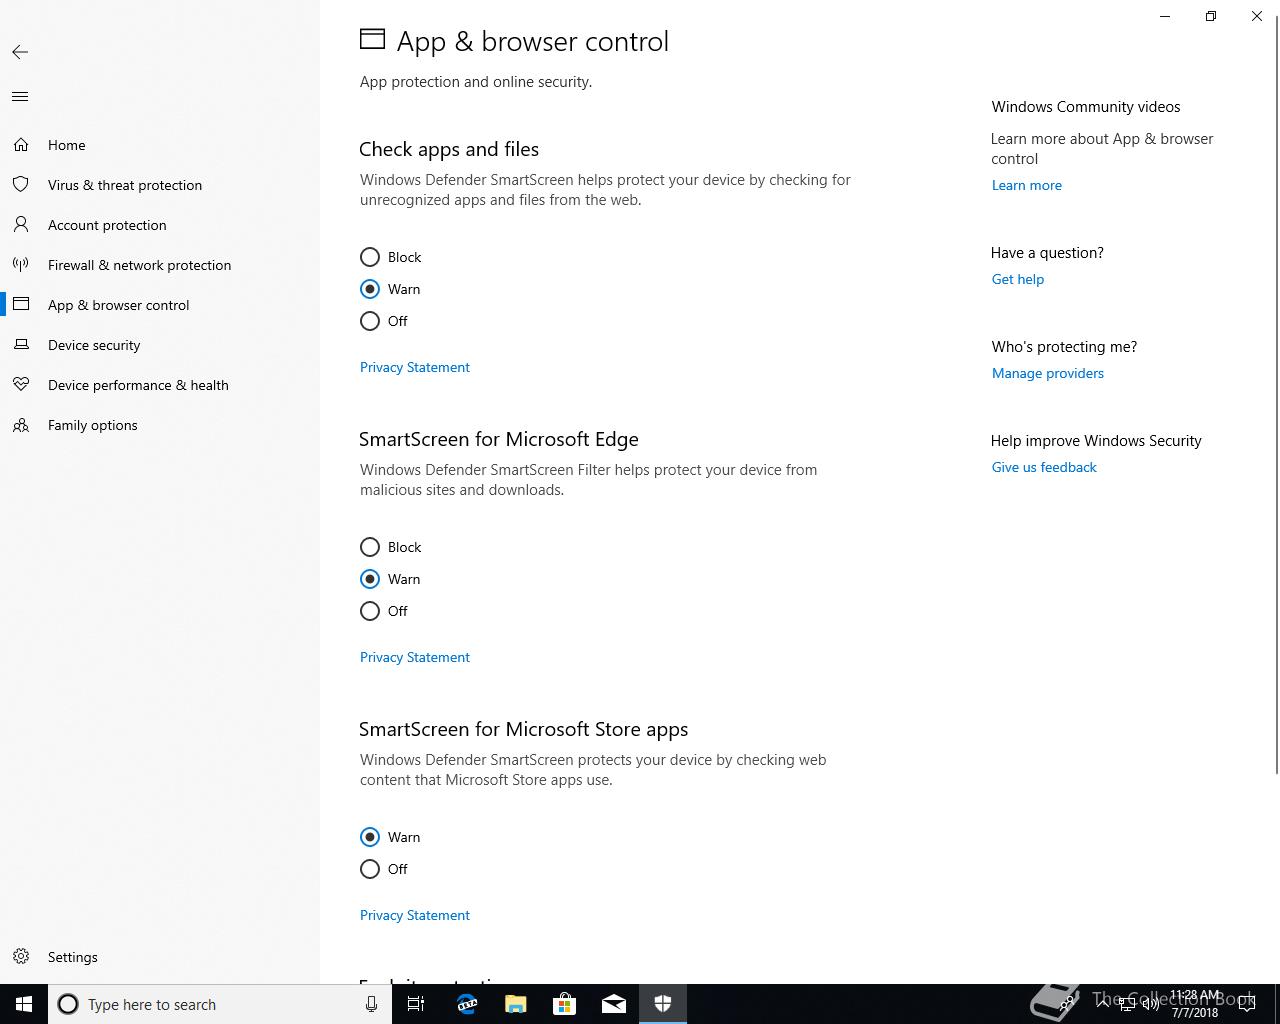Show hidden system tray icons
The image size is (1280, 1024).
(1102, 1004)
